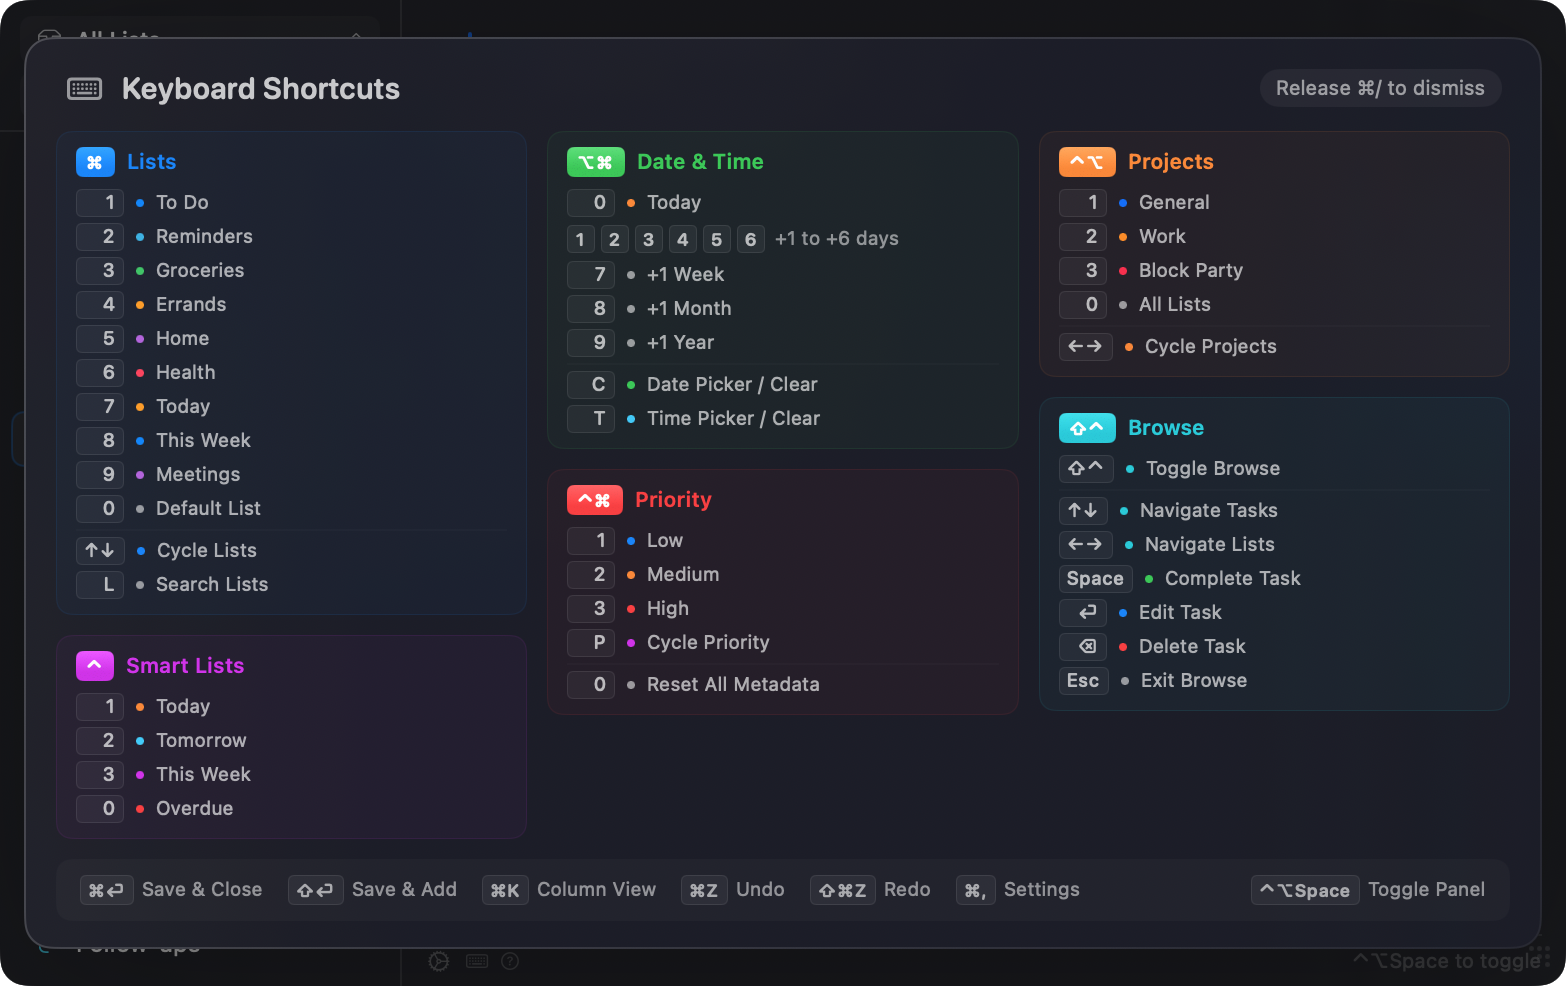Click the left-right arrows key for Navigate Lists
1566x986 pixels.
coord(1085,545)
